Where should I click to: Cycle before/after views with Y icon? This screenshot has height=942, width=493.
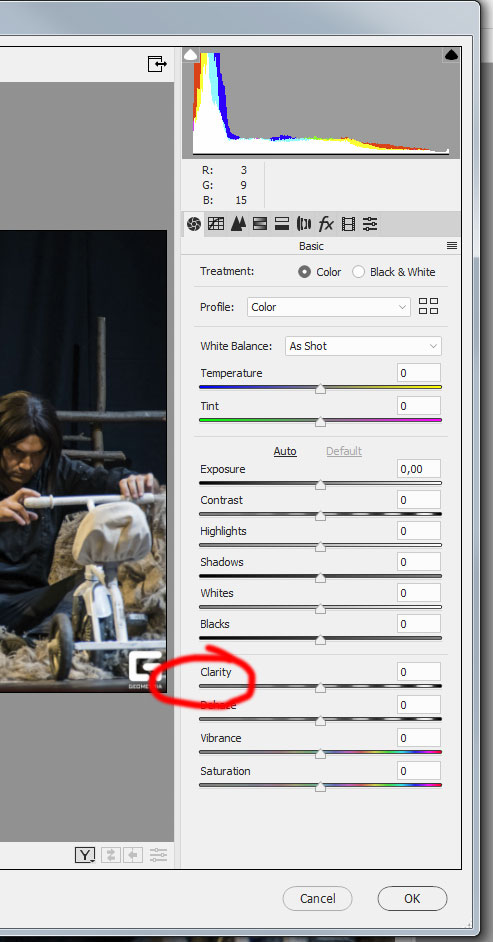point(85,855)
